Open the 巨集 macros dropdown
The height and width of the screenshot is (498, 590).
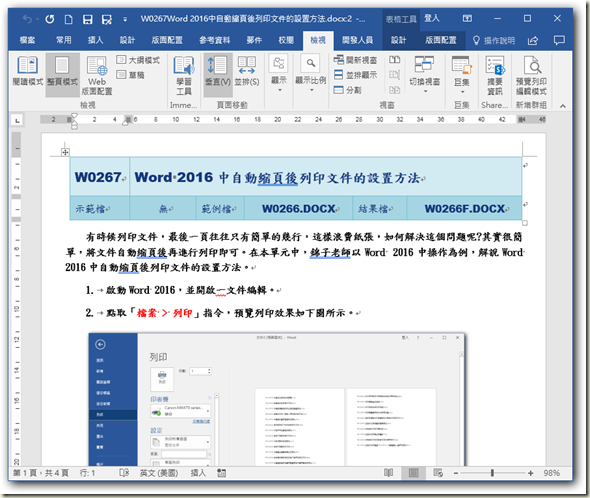[462, 74]
